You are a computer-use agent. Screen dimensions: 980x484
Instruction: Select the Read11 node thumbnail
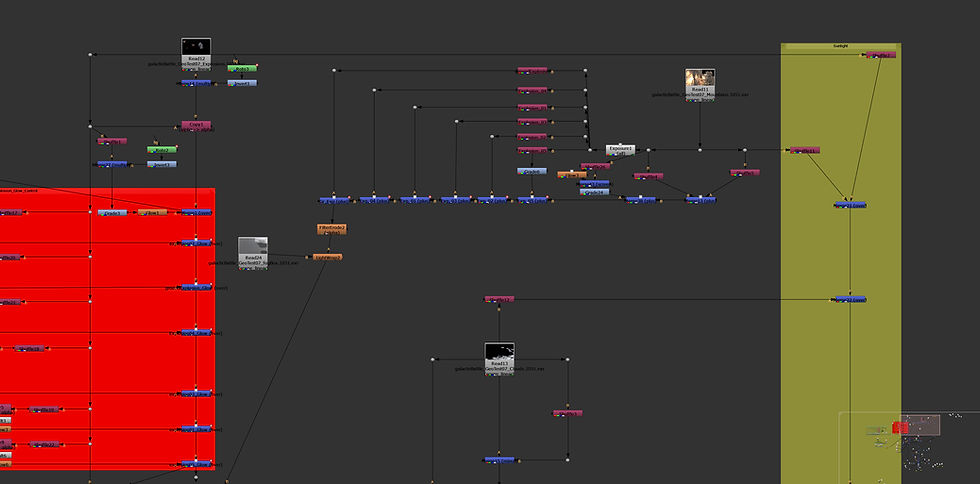point(700,78)
